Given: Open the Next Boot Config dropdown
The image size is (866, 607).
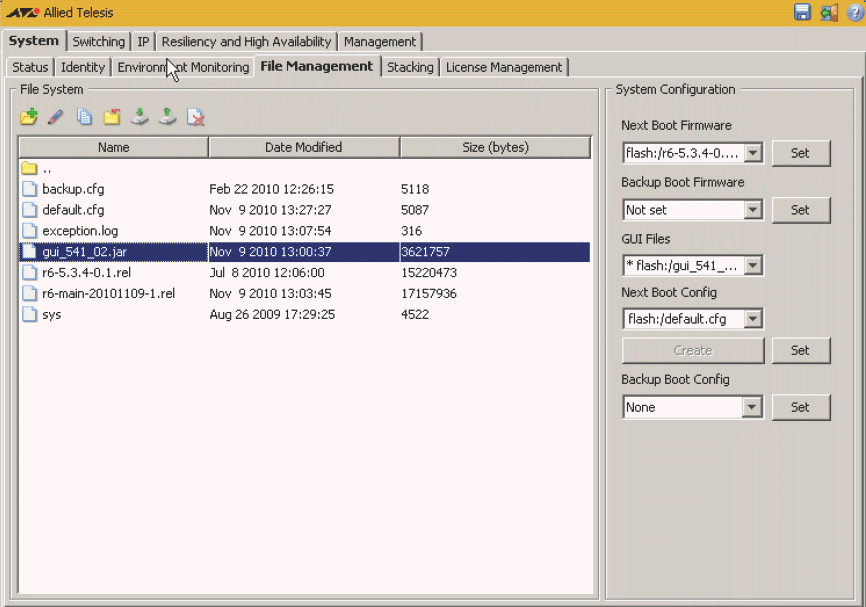Looking at the screenshot, I should click(x=753, y=319).
